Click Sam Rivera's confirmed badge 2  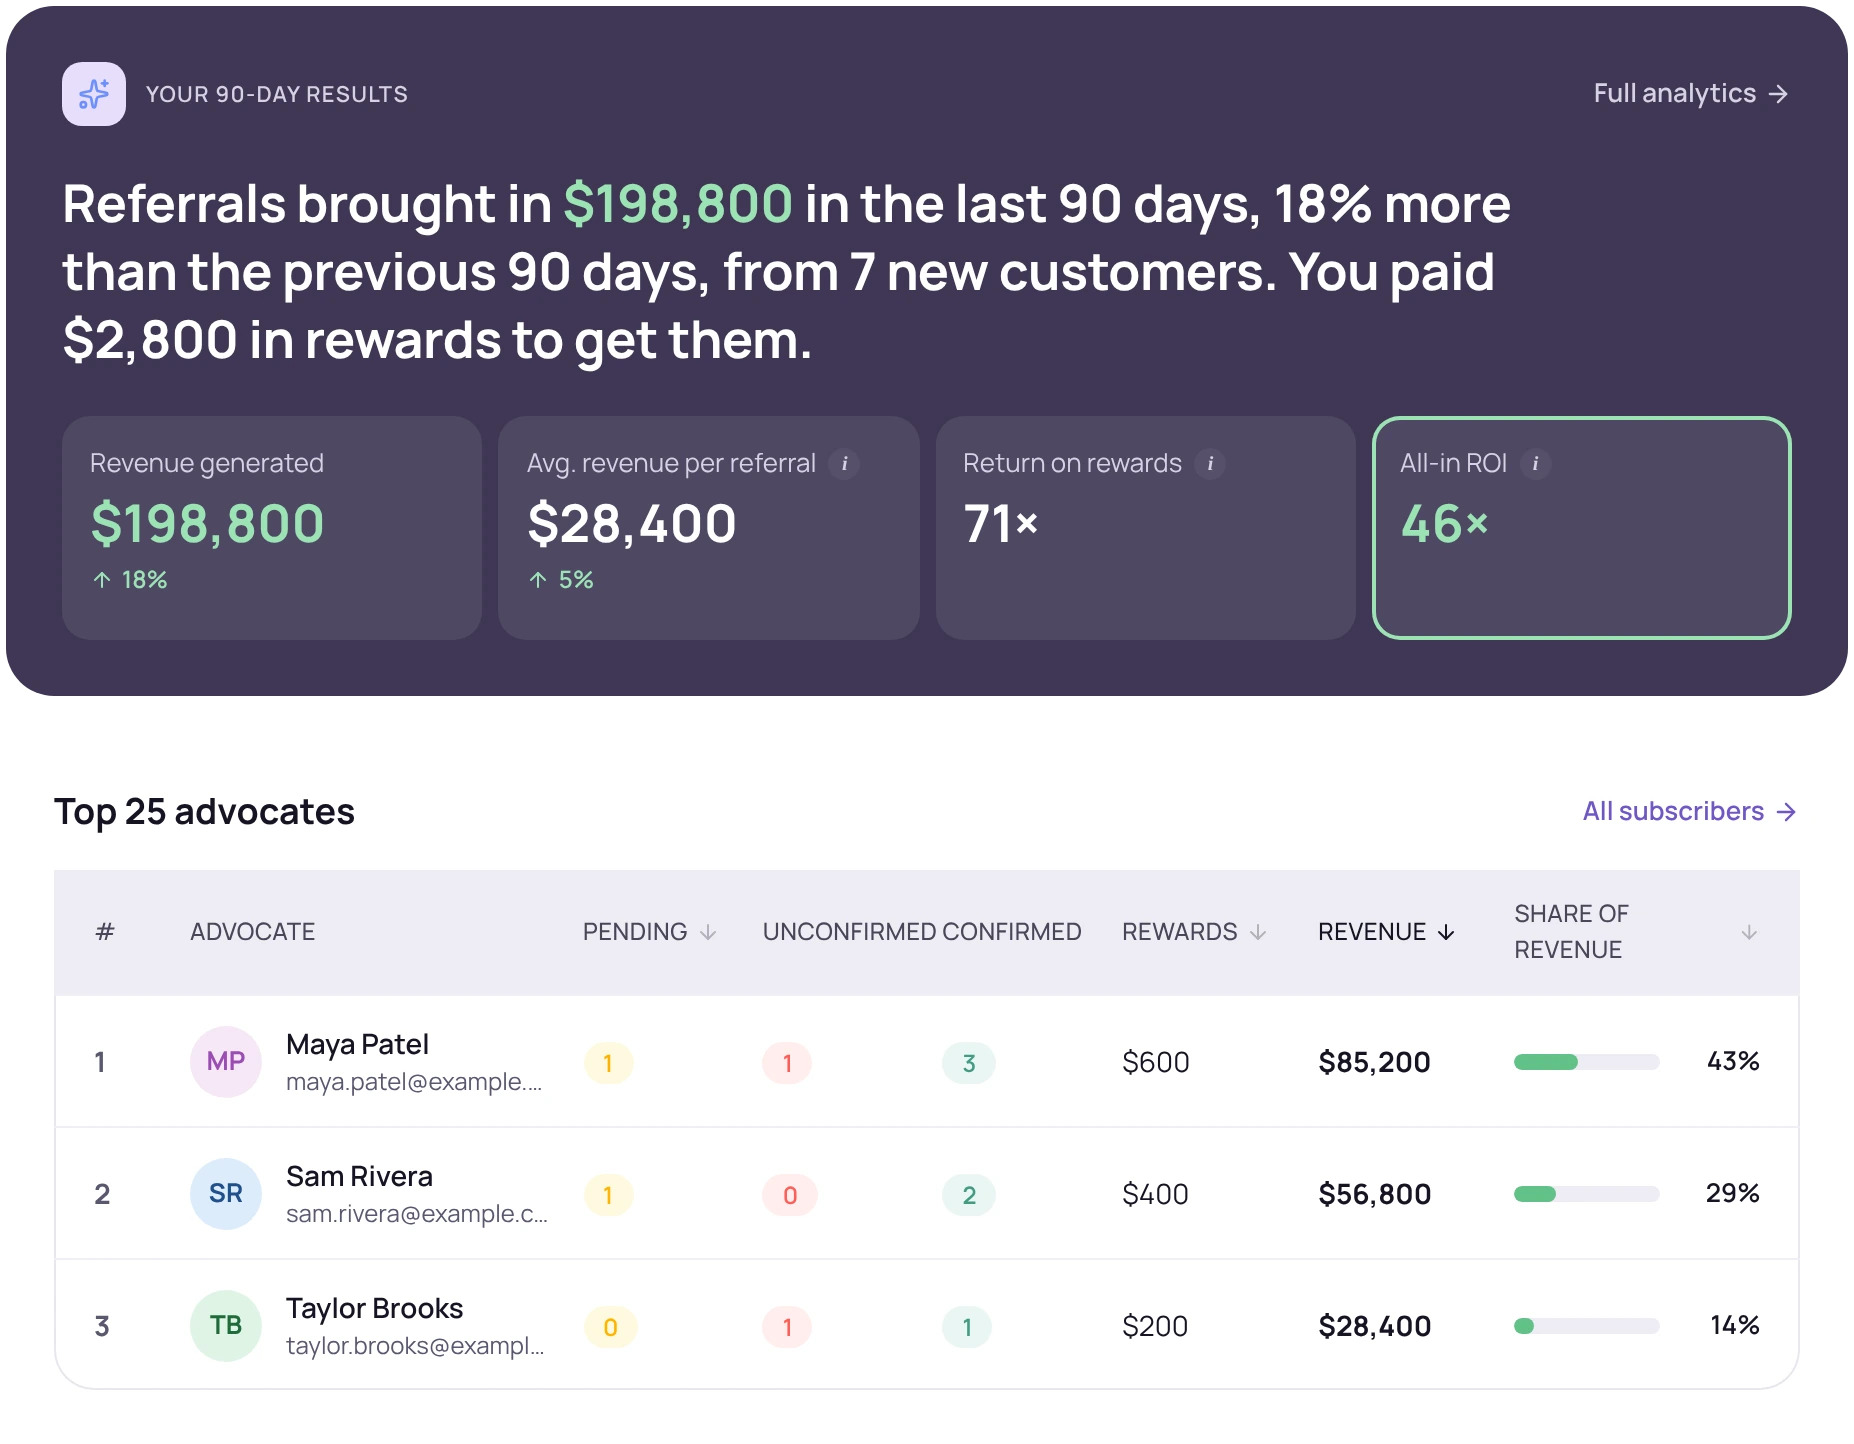(x=969, y=1195)
